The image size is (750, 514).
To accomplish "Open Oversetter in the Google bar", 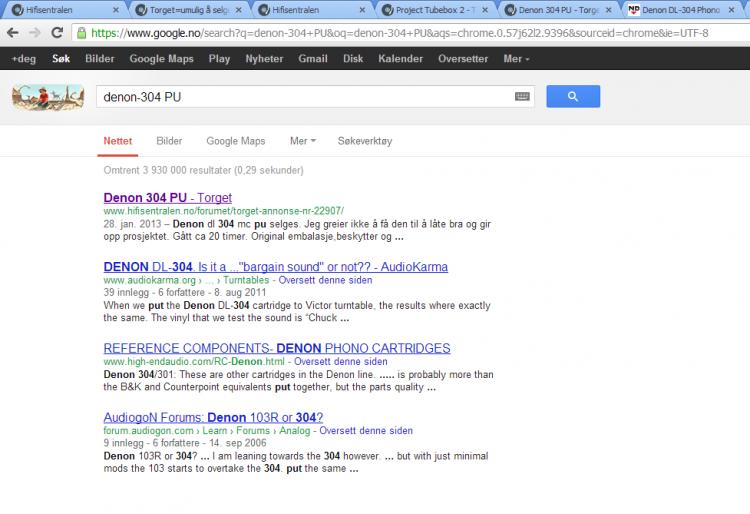I will click(x=463, y=59).
